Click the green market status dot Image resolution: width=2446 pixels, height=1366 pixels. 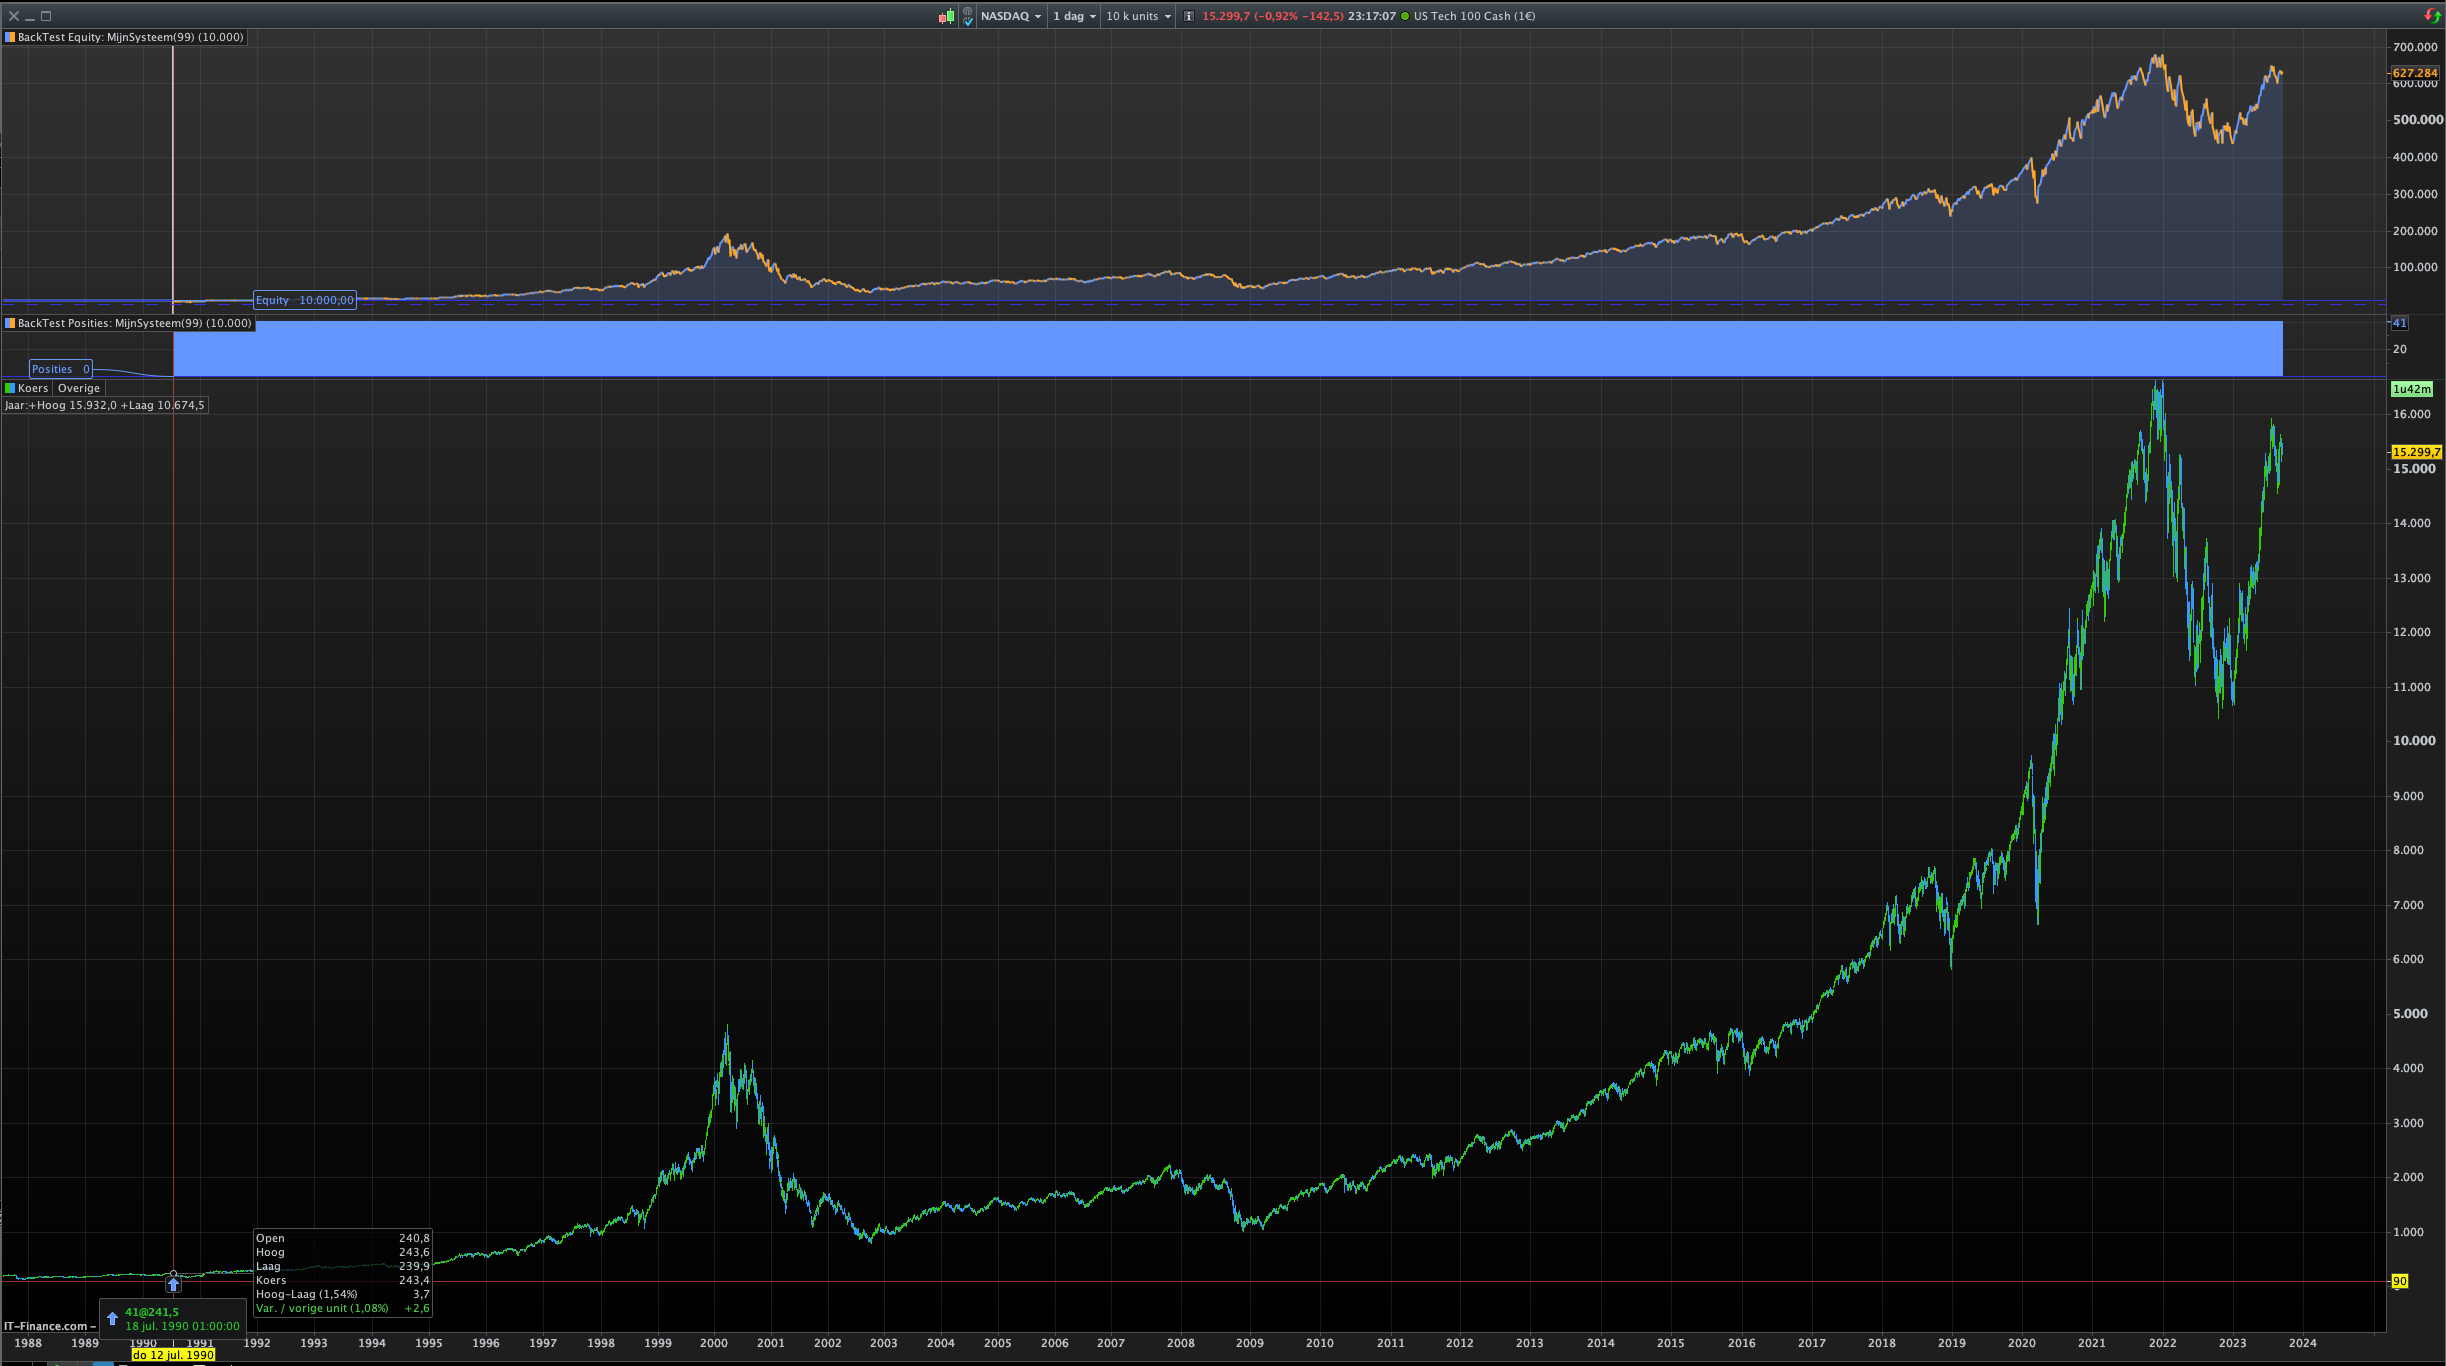tap(1405, 16)
